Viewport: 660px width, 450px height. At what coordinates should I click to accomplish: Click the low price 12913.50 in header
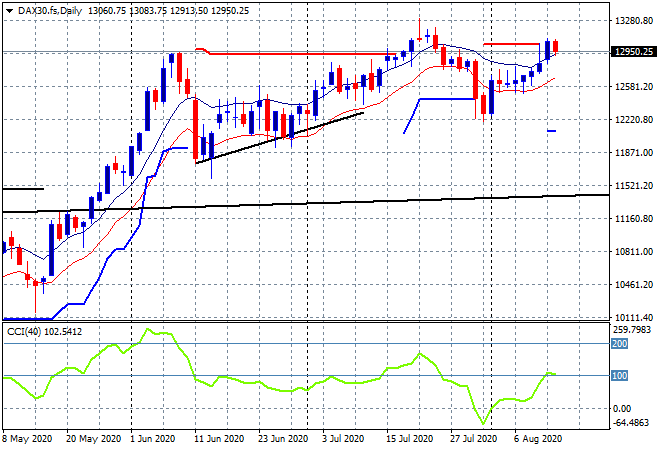[189, 11]
